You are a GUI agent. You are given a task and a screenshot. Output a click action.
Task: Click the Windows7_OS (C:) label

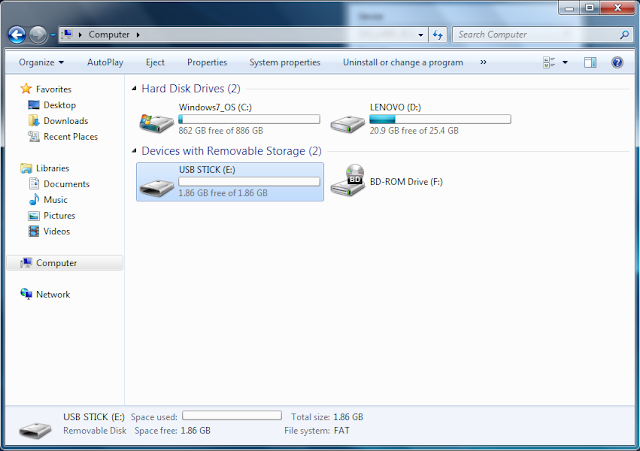point(215,107)
